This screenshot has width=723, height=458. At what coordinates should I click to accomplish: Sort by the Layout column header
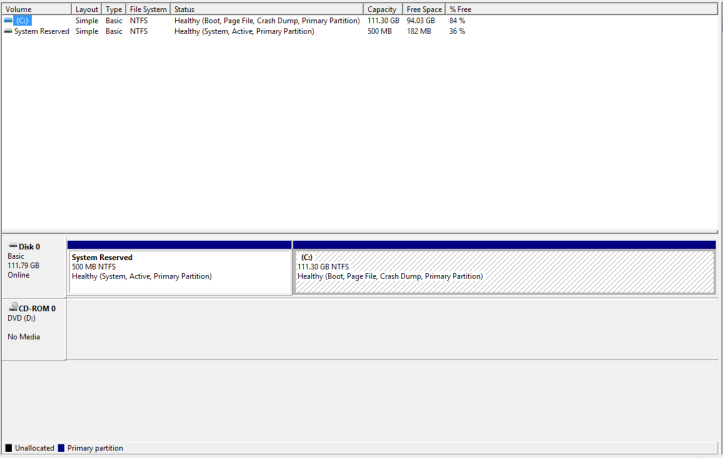point(87,9)
